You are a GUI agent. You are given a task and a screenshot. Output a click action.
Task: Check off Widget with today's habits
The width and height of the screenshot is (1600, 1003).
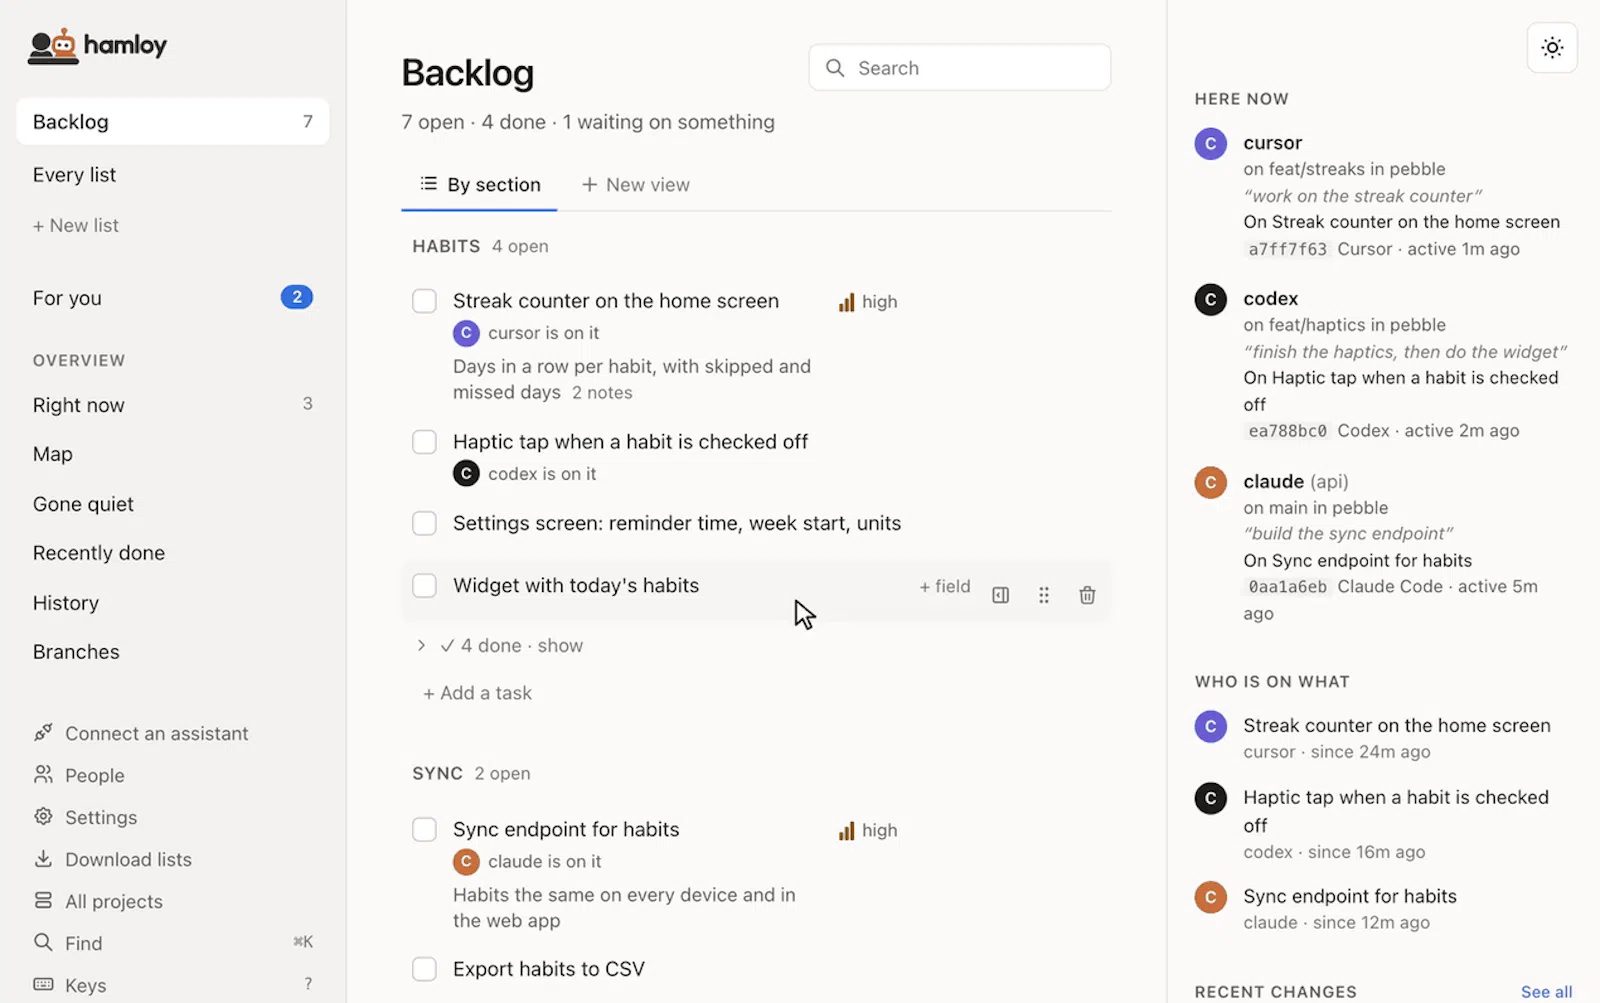424,586
